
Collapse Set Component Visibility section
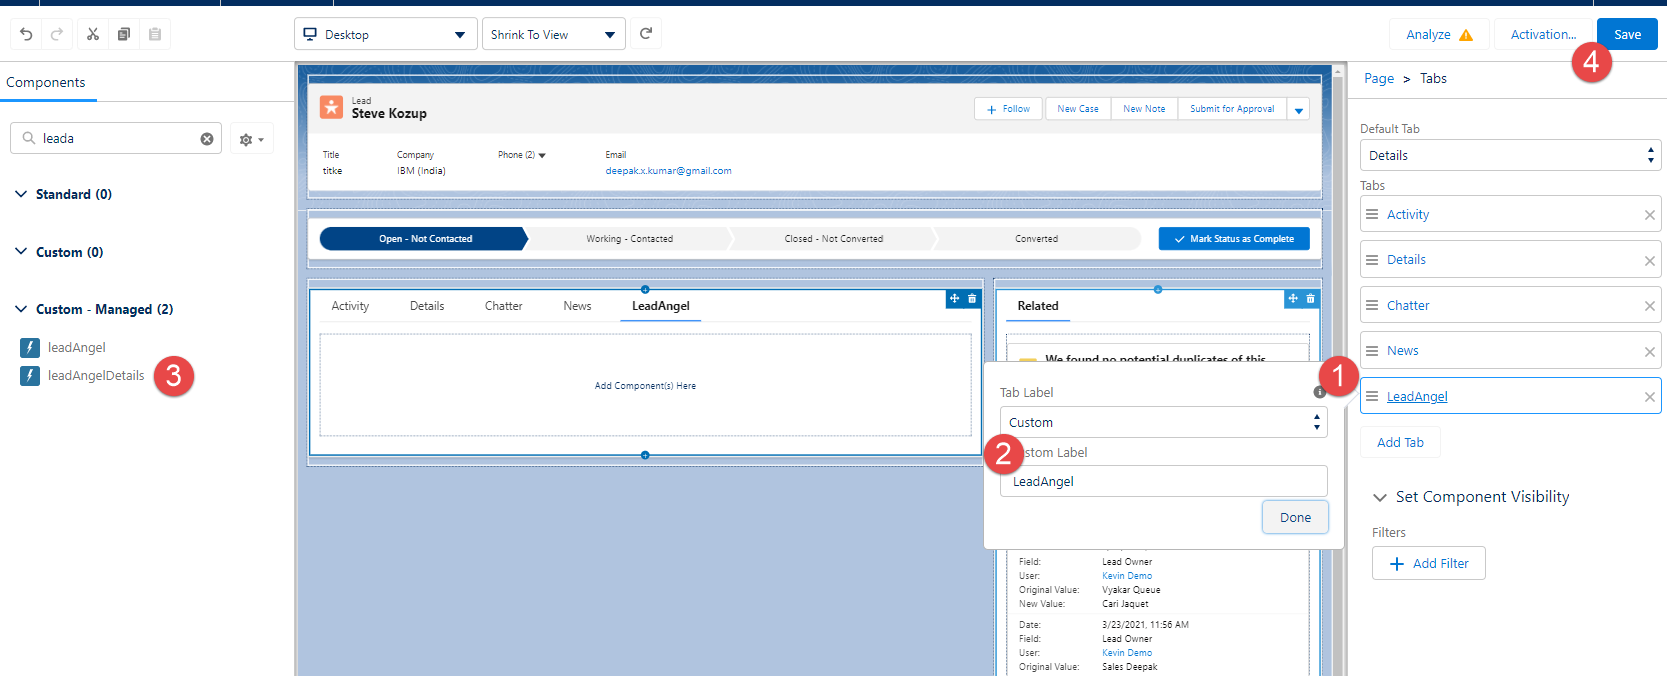tap(1380, 497)
